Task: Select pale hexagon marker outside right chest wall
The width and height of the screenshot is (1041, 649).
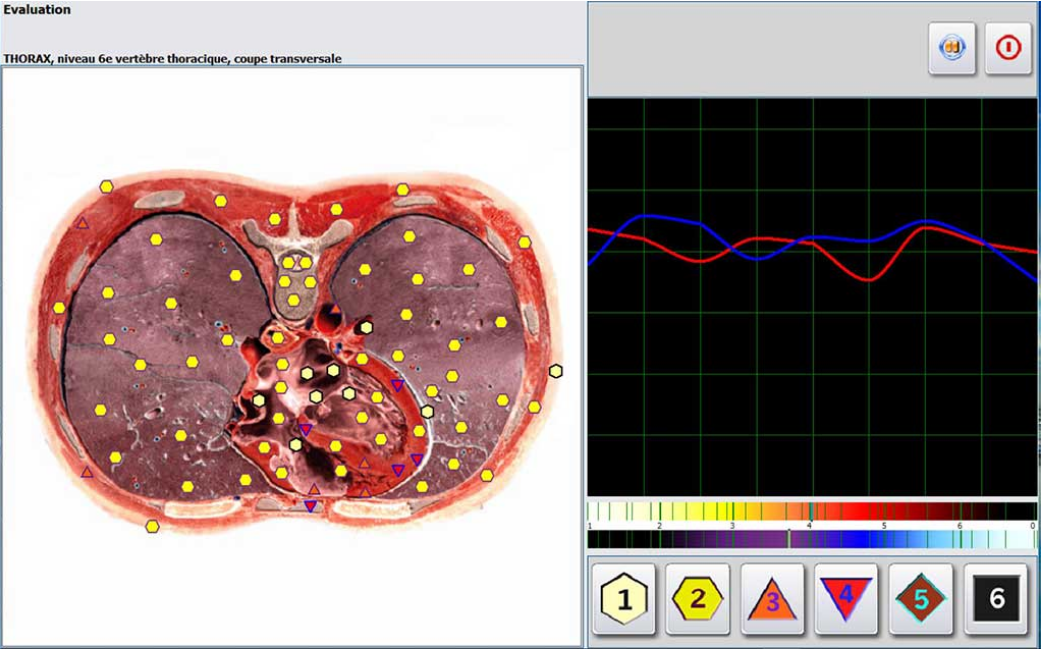Action: pyautogui.click(x=556, y=371)
